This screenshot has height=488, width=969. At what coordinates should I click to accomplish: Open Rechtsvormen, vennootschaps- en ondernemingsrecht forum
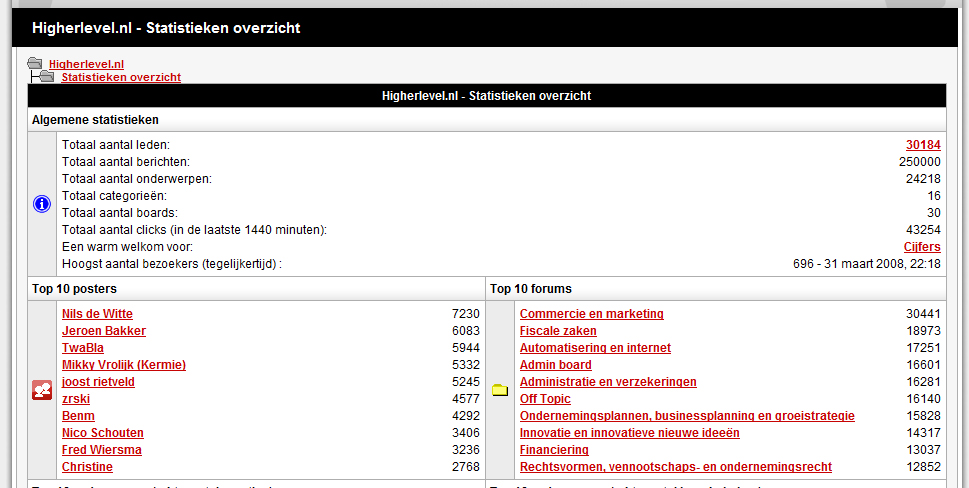[675, 467]
